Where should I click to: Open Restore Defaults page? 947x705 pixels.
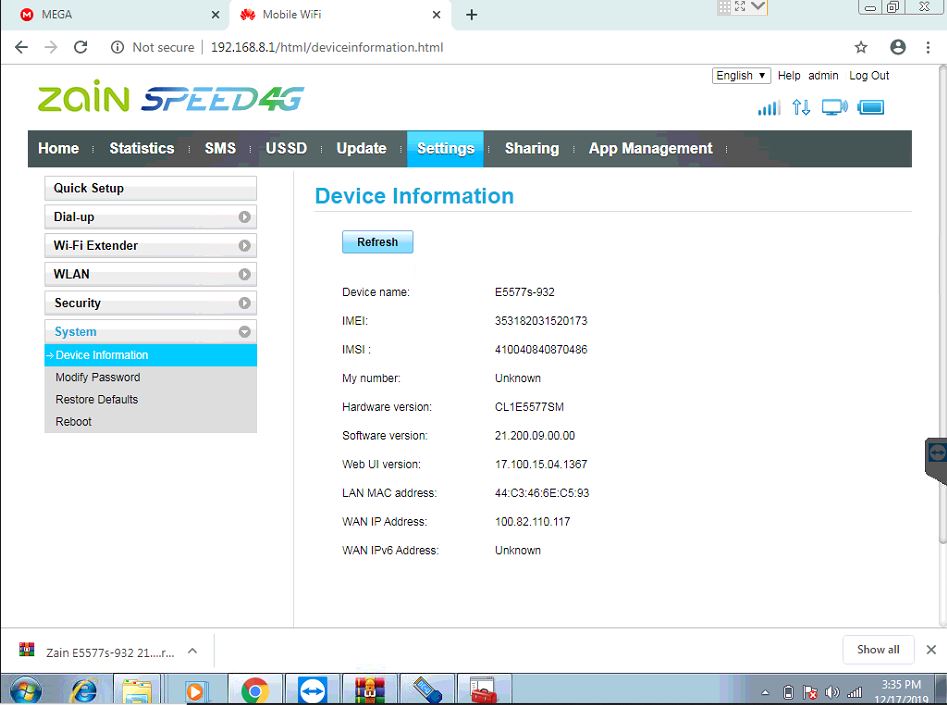[x=97, y=399]
